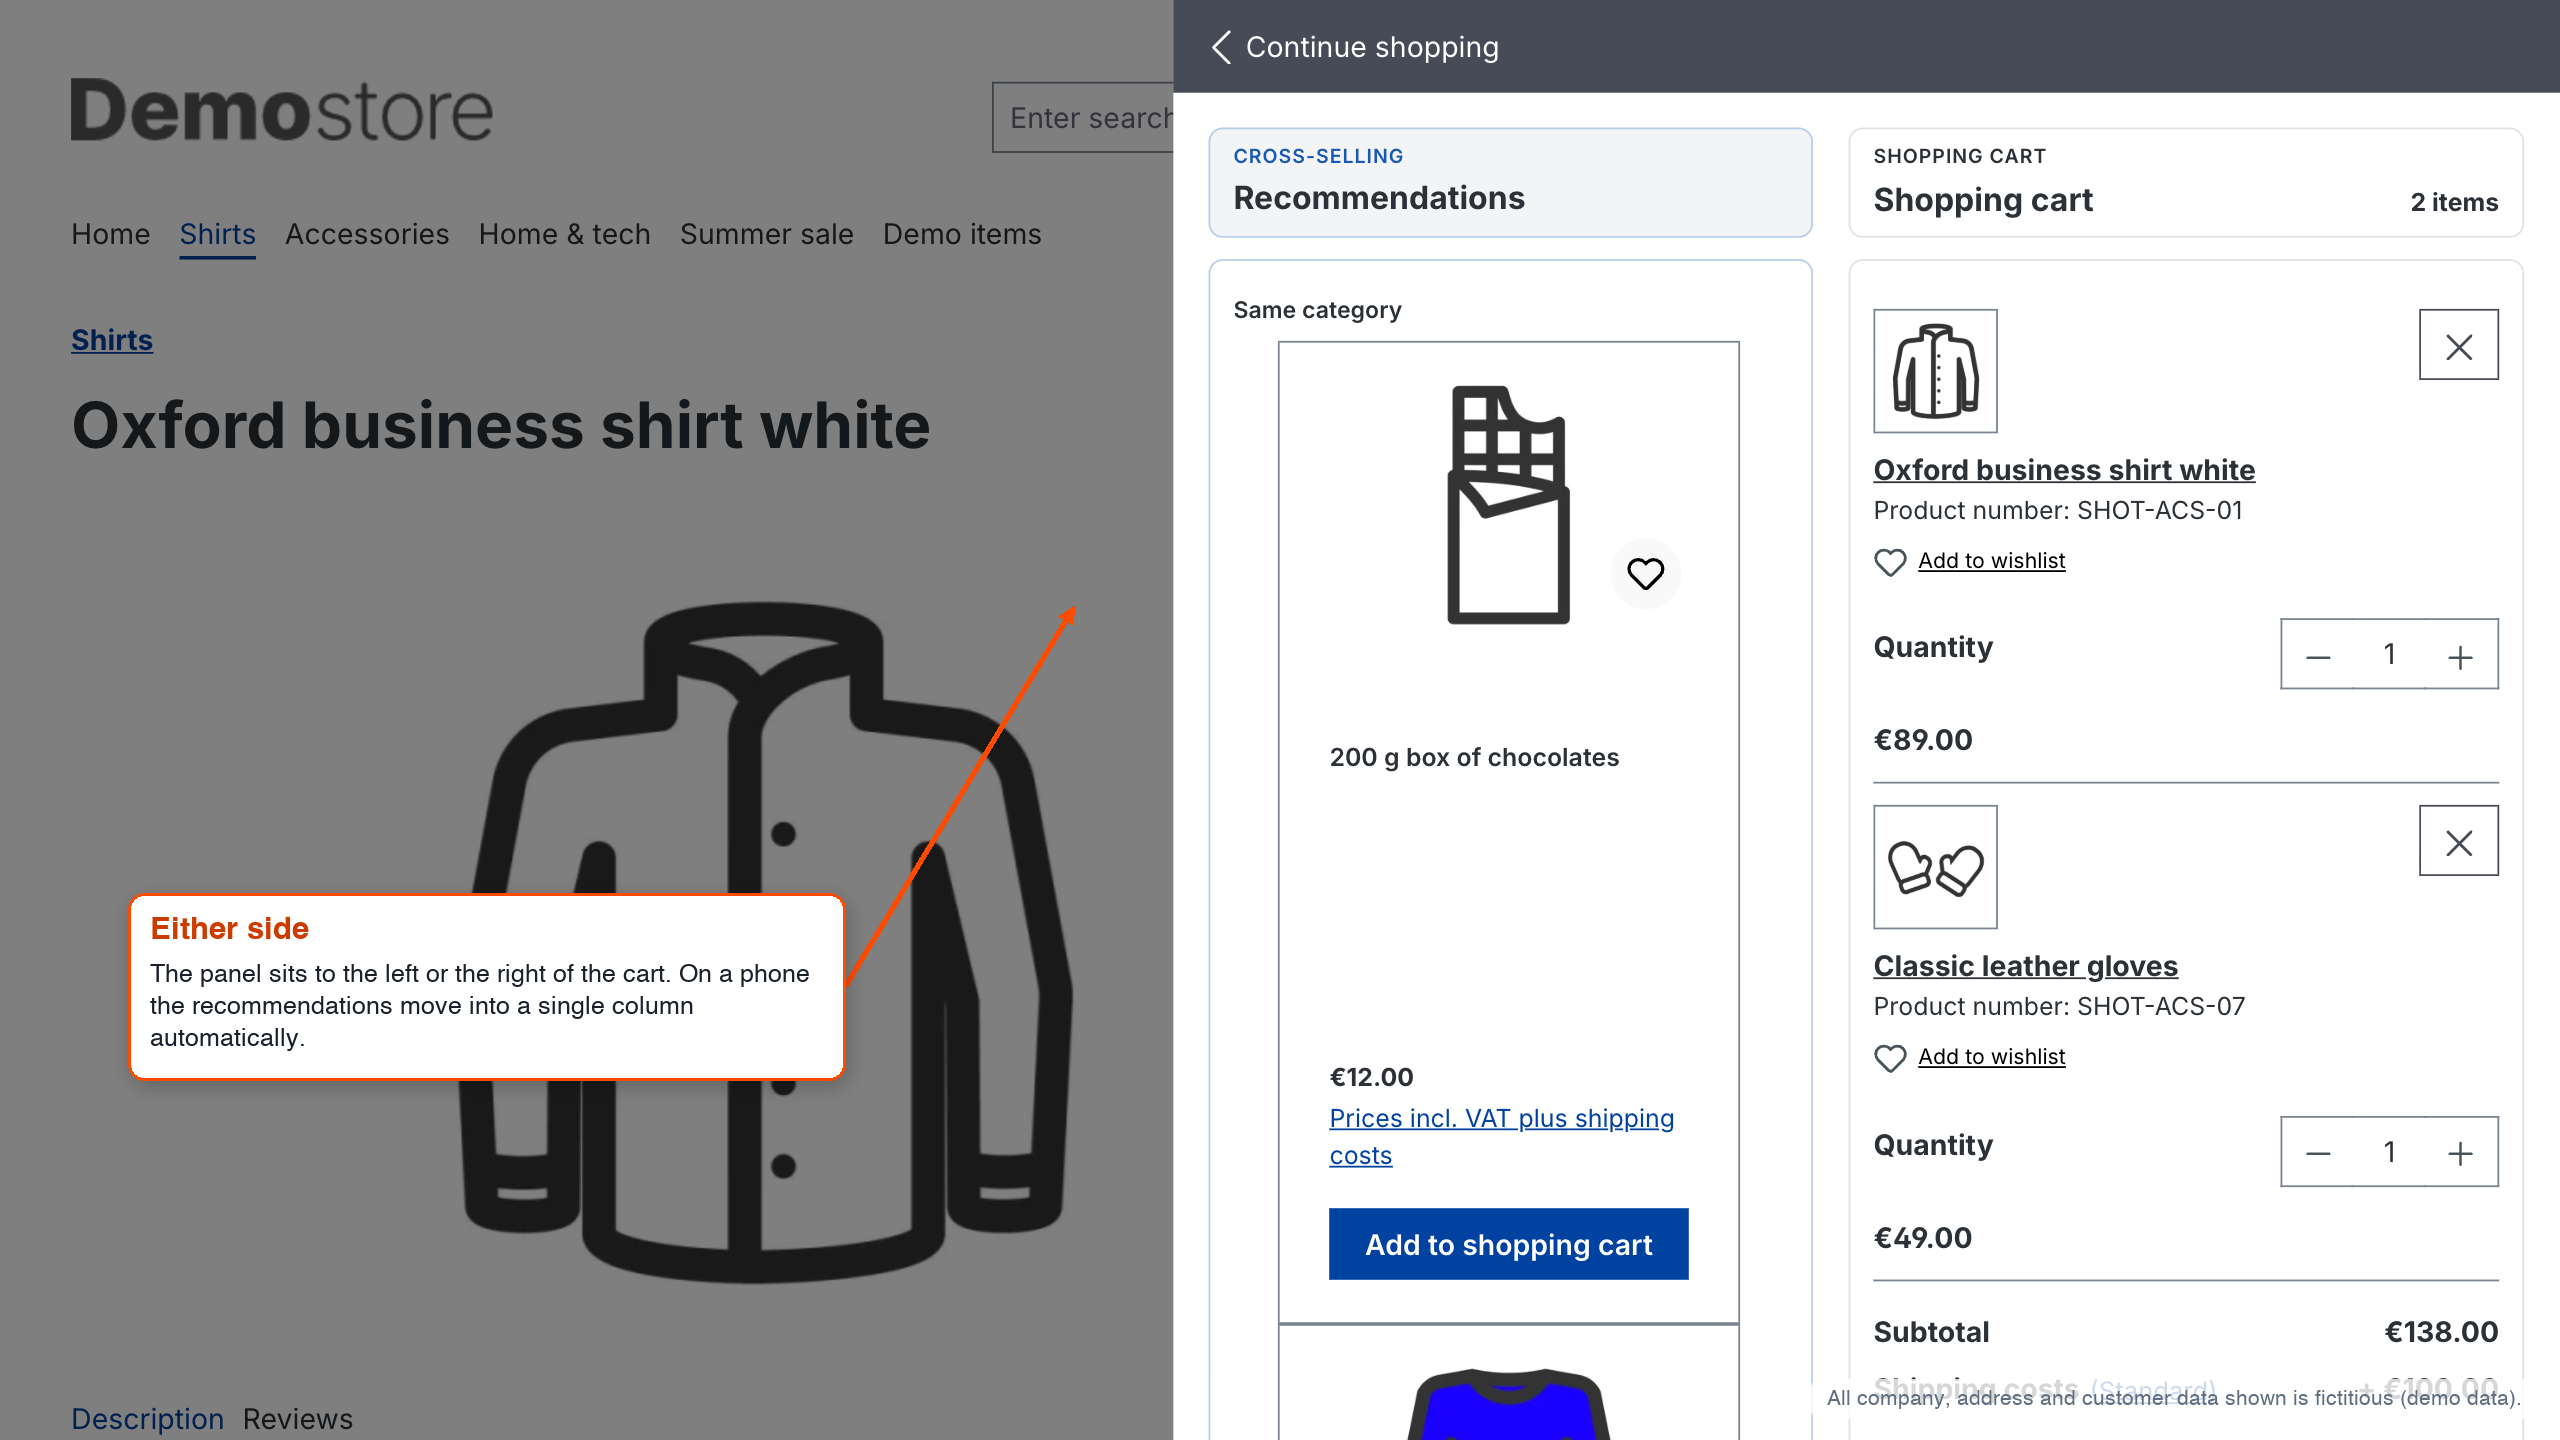Add chocolates box to shopping cart

1508,1244
